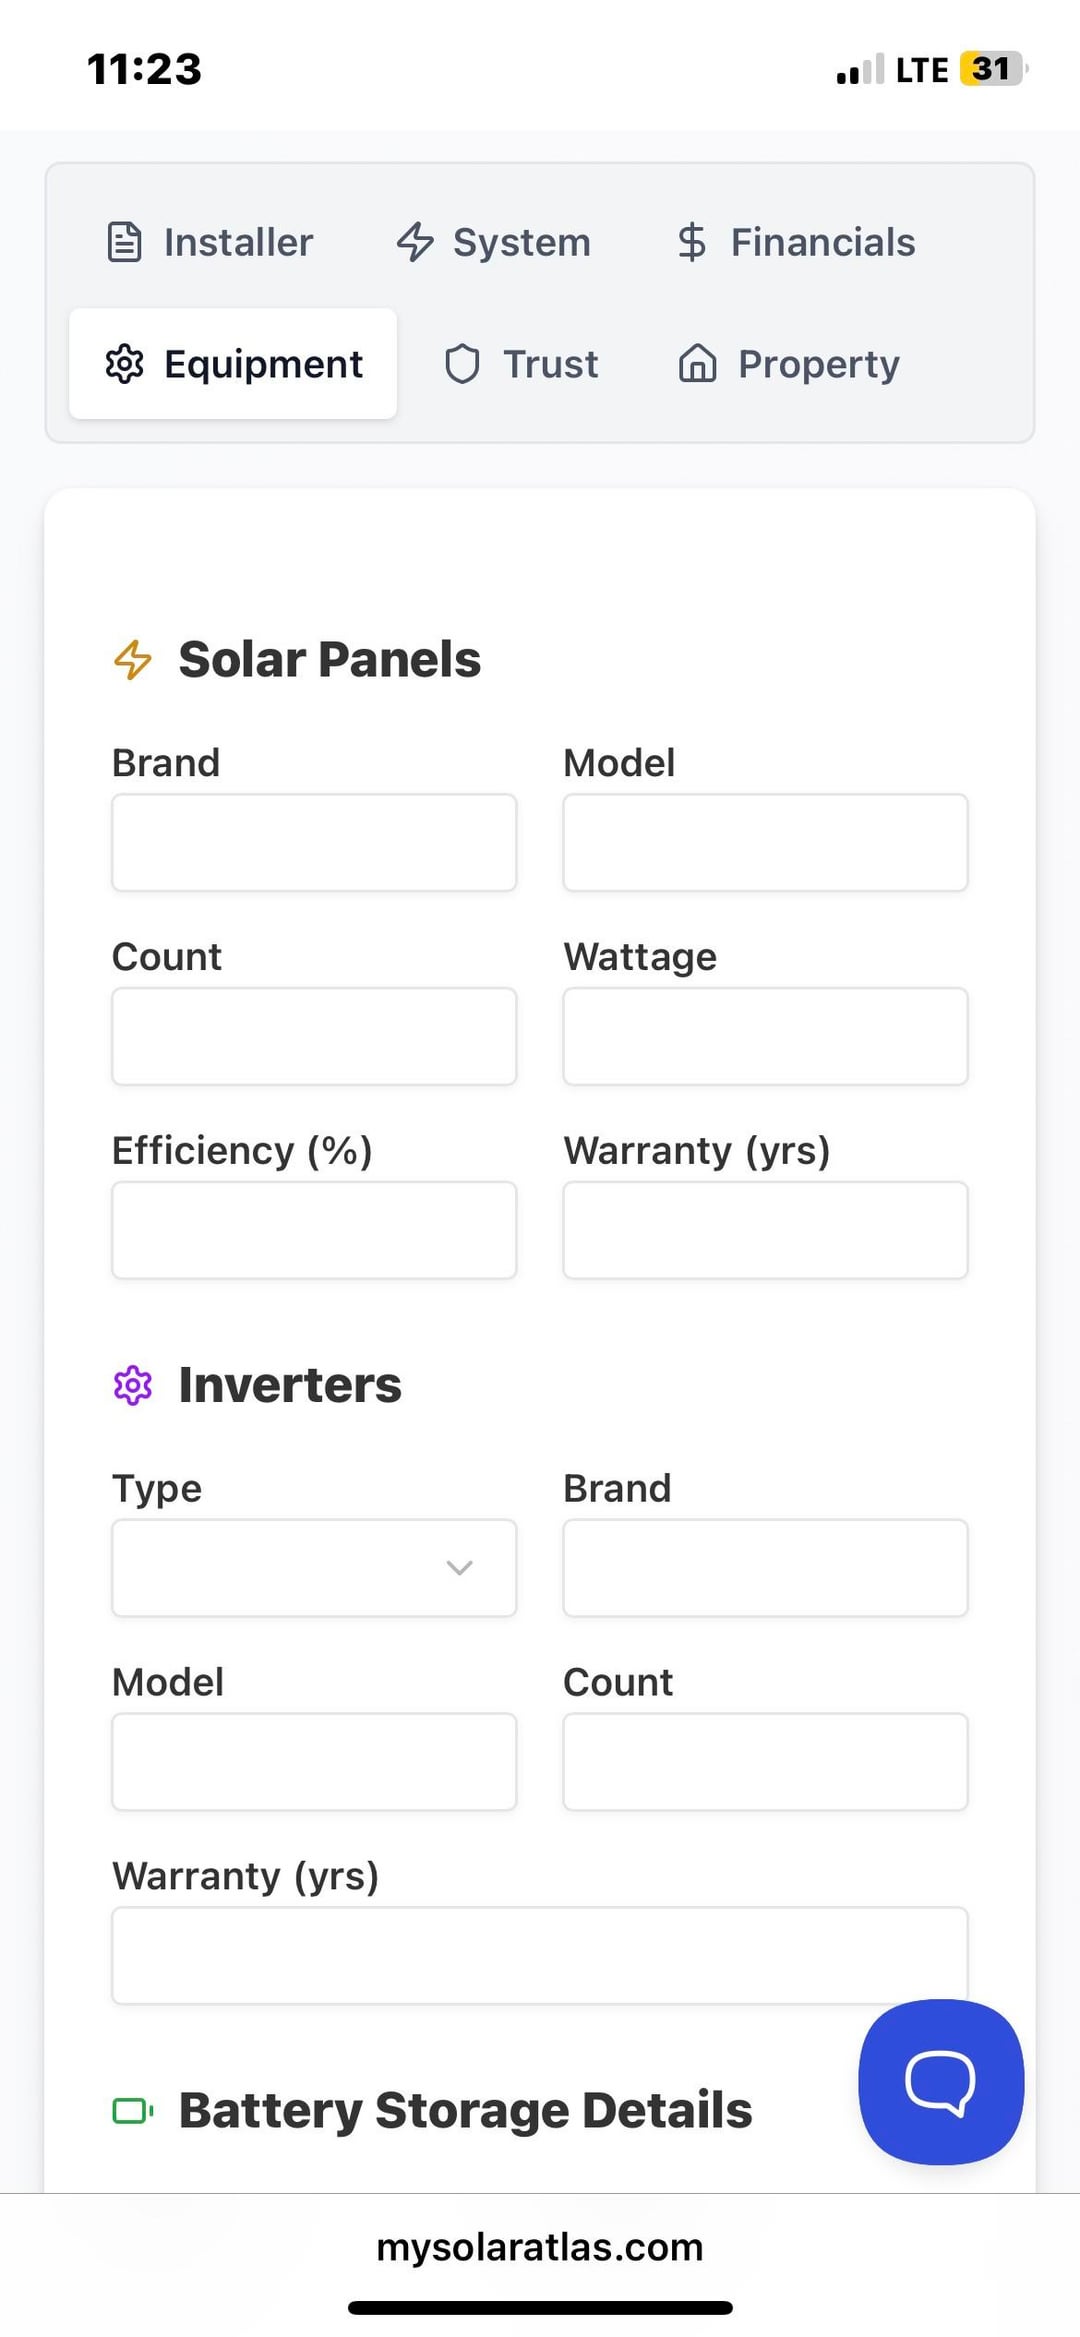Select the solar panel Count field

pyautogui.click(x=314, y=1037)
